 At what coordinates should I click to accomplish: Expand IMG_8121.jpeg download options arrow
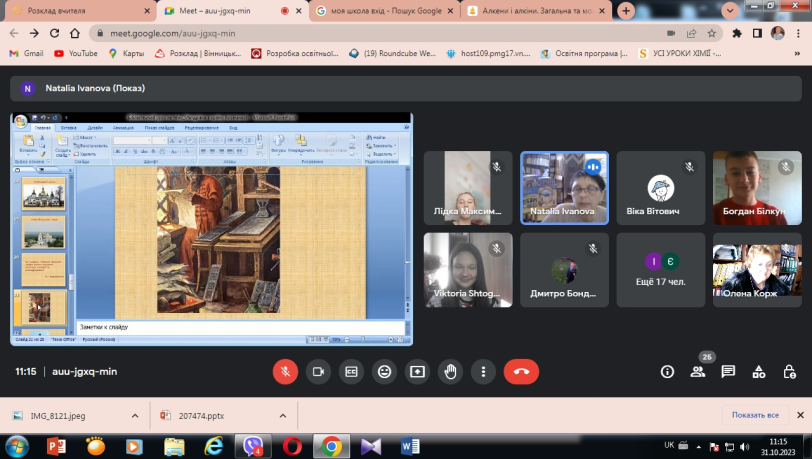coord(135,415)
